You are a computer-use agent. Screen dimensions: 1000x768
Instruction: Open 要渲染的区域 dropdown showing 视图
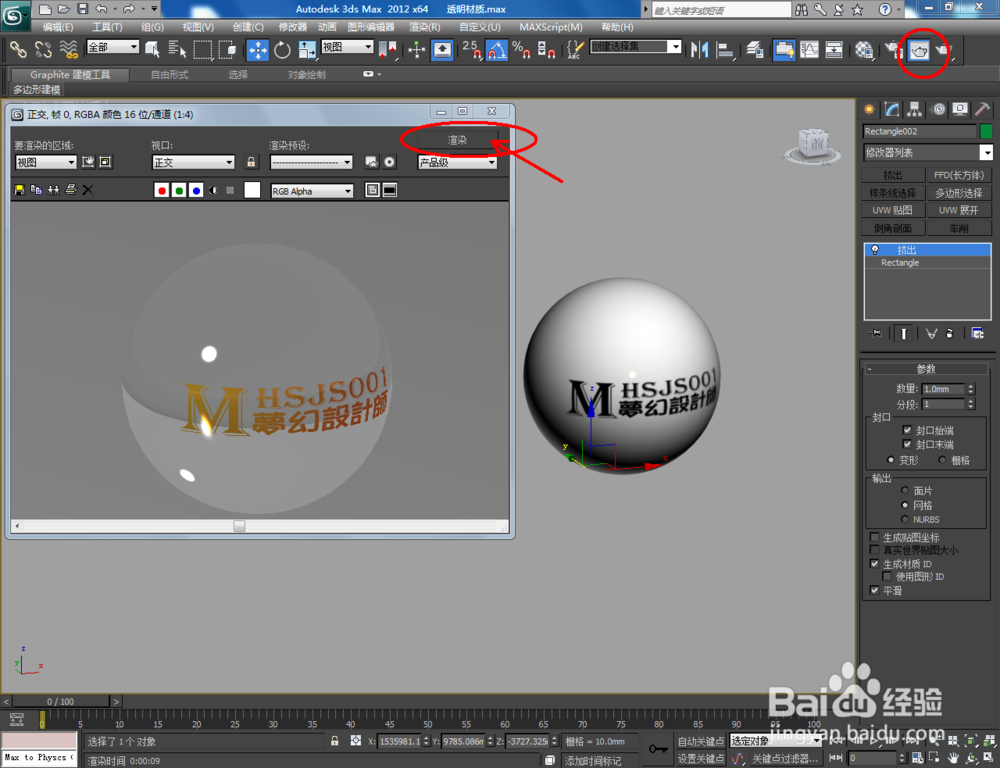[45, 163]
